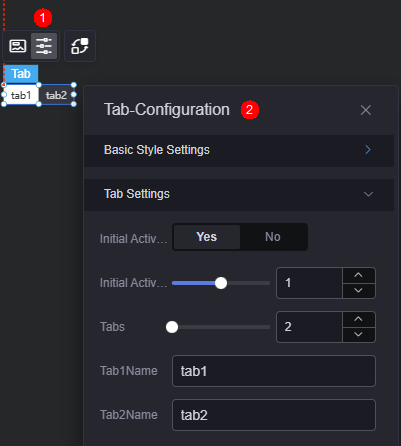This screenshot has width=401, height=446.
Task: Set Initial Active to Yes
Action: [207, 237]
